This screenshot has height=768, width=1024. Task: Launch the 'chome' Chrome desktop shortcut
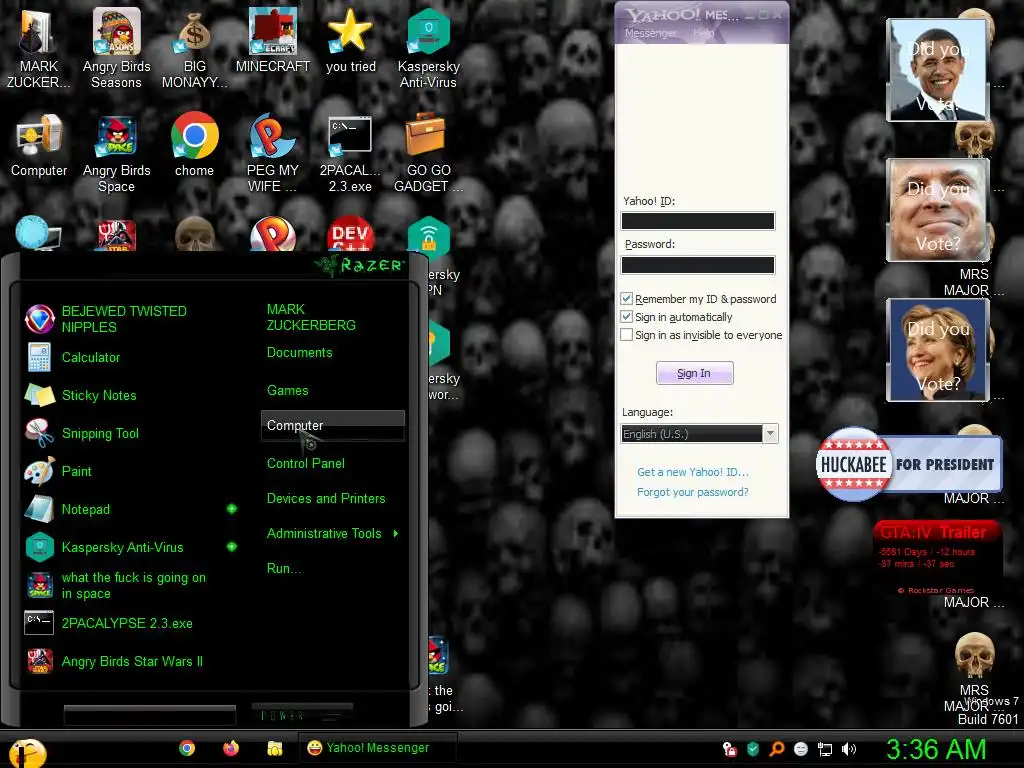(194, 145)
